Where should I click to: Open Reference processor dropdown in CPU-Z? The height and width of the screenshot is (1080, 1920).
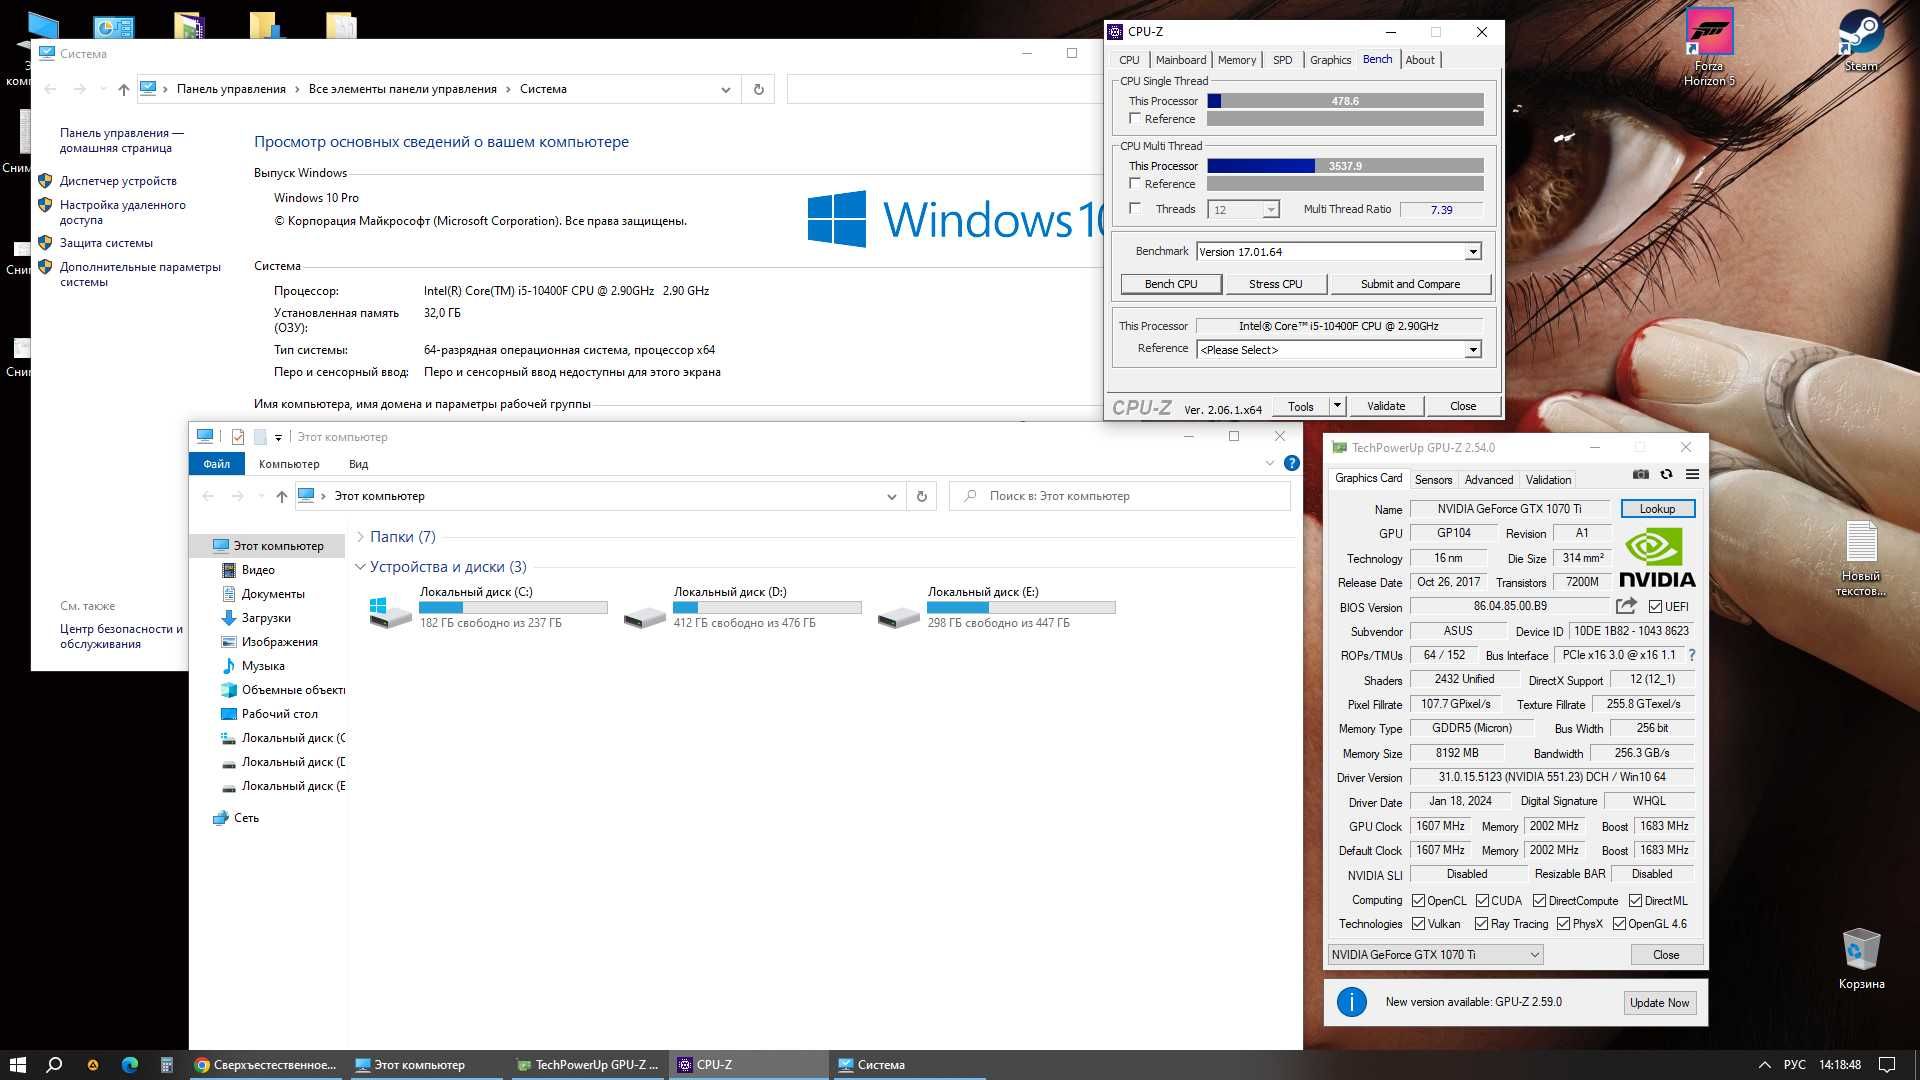pos(1472,350)
